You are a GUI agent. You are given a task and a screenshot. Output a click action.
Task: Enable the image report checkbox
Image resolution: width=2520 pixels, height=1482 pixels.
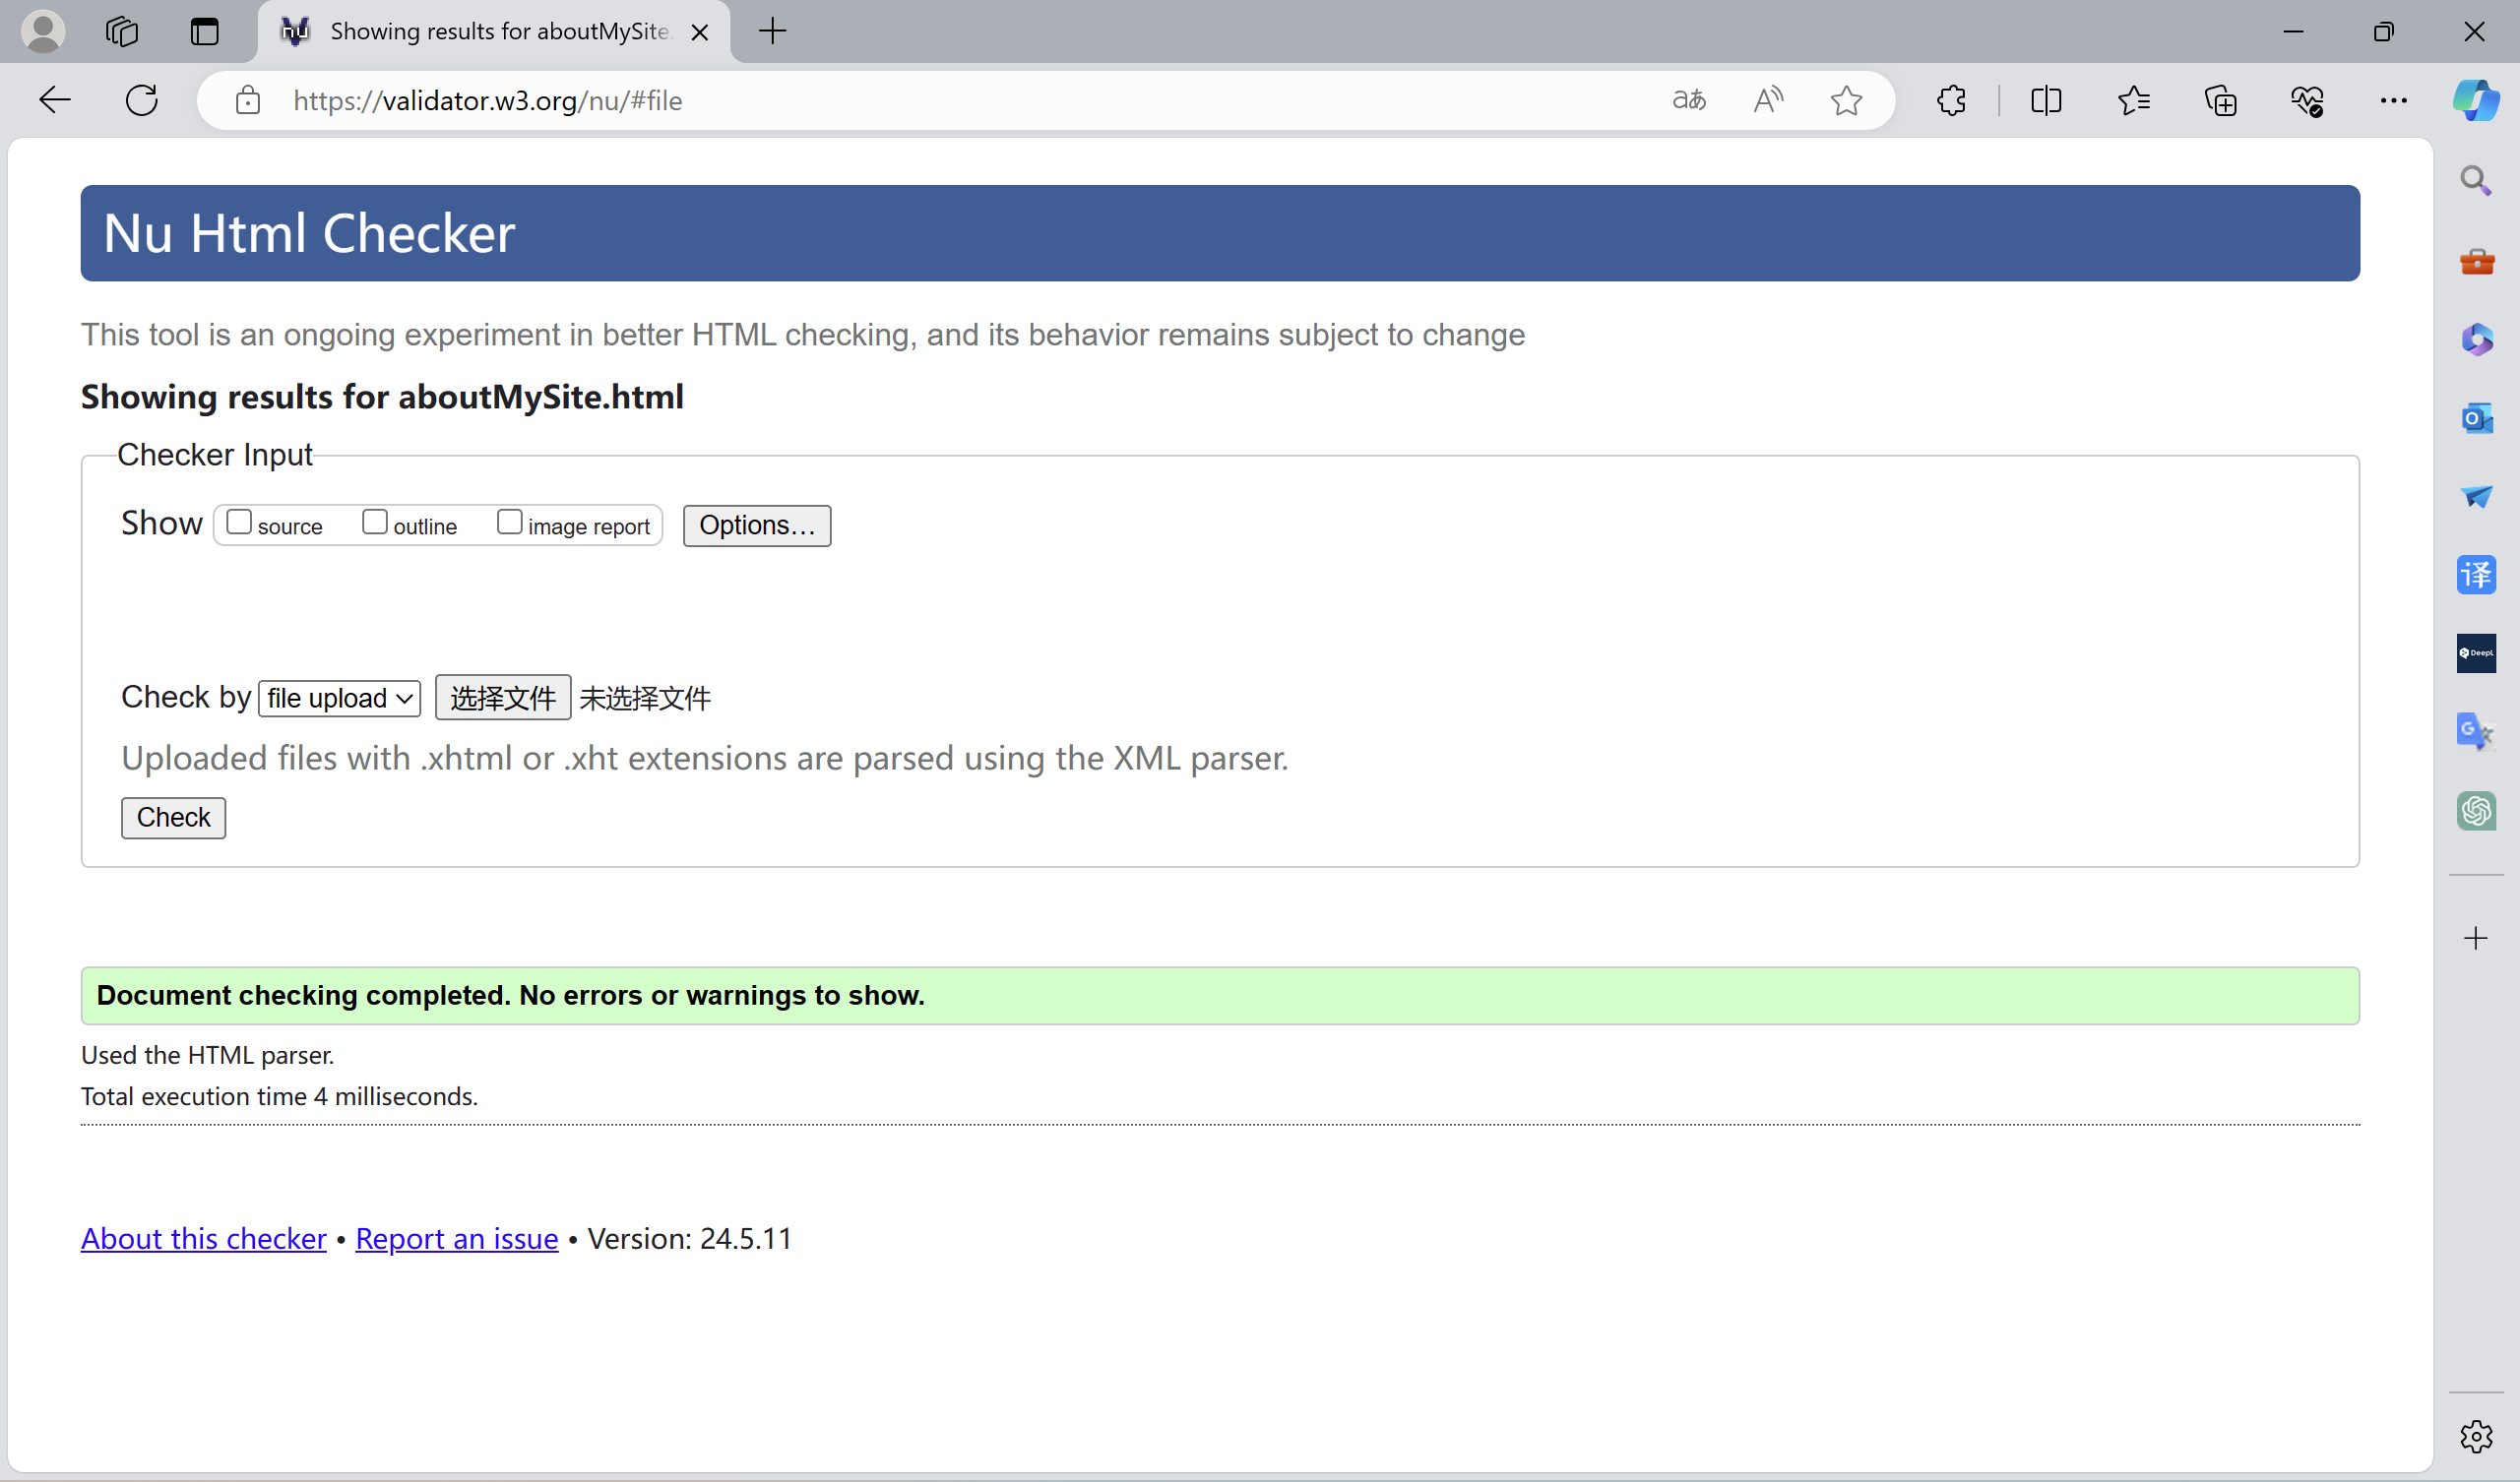pyautogui.click(x=510, y=522)
